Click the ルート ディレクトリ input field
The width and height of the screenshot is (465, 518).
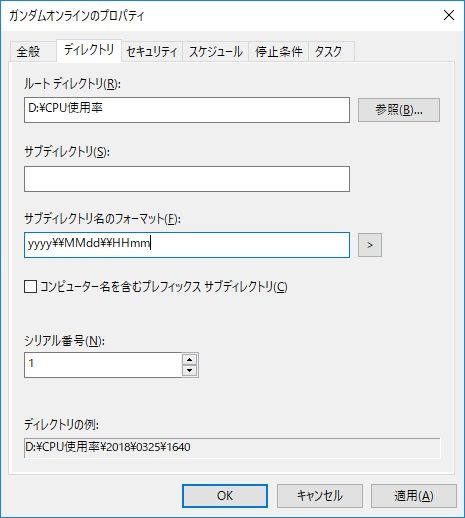(187, 110)
